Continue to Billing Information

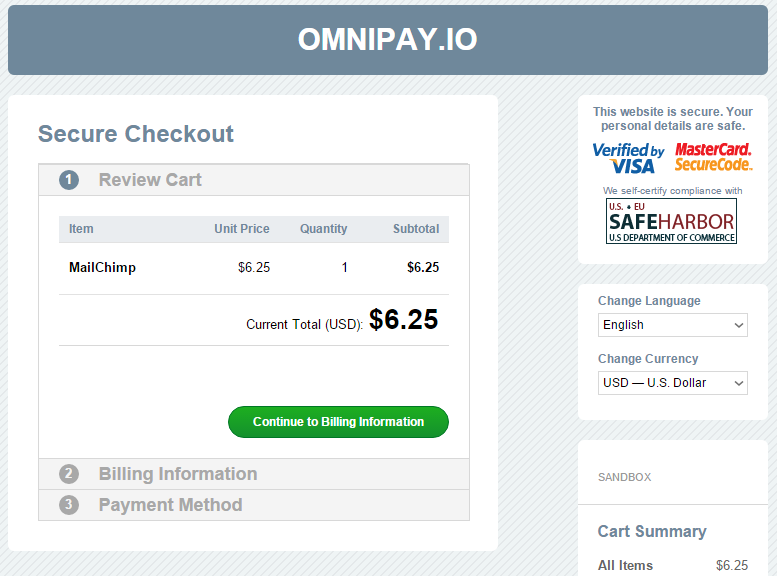pos(338,422)
